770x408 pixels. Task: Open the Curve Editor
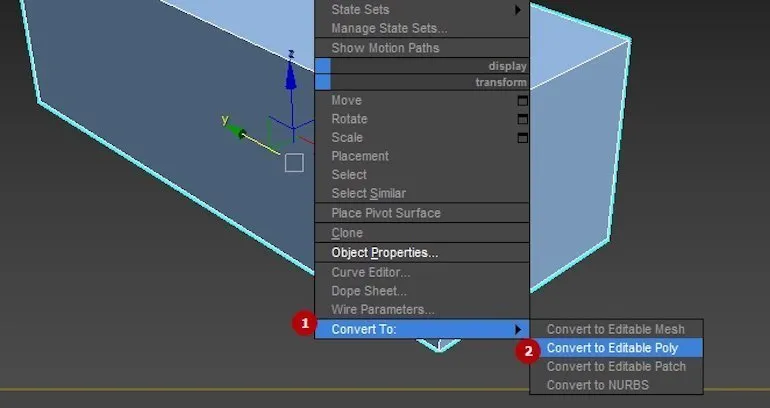click(371, 273)
